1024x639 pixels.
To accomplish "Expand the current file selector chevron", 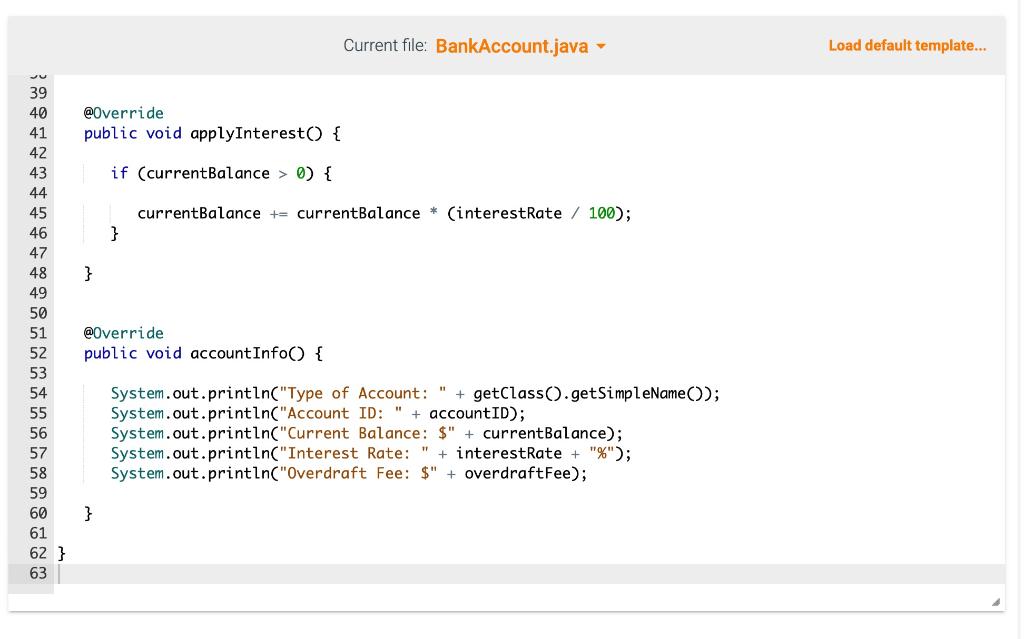I will pos(600,45).
